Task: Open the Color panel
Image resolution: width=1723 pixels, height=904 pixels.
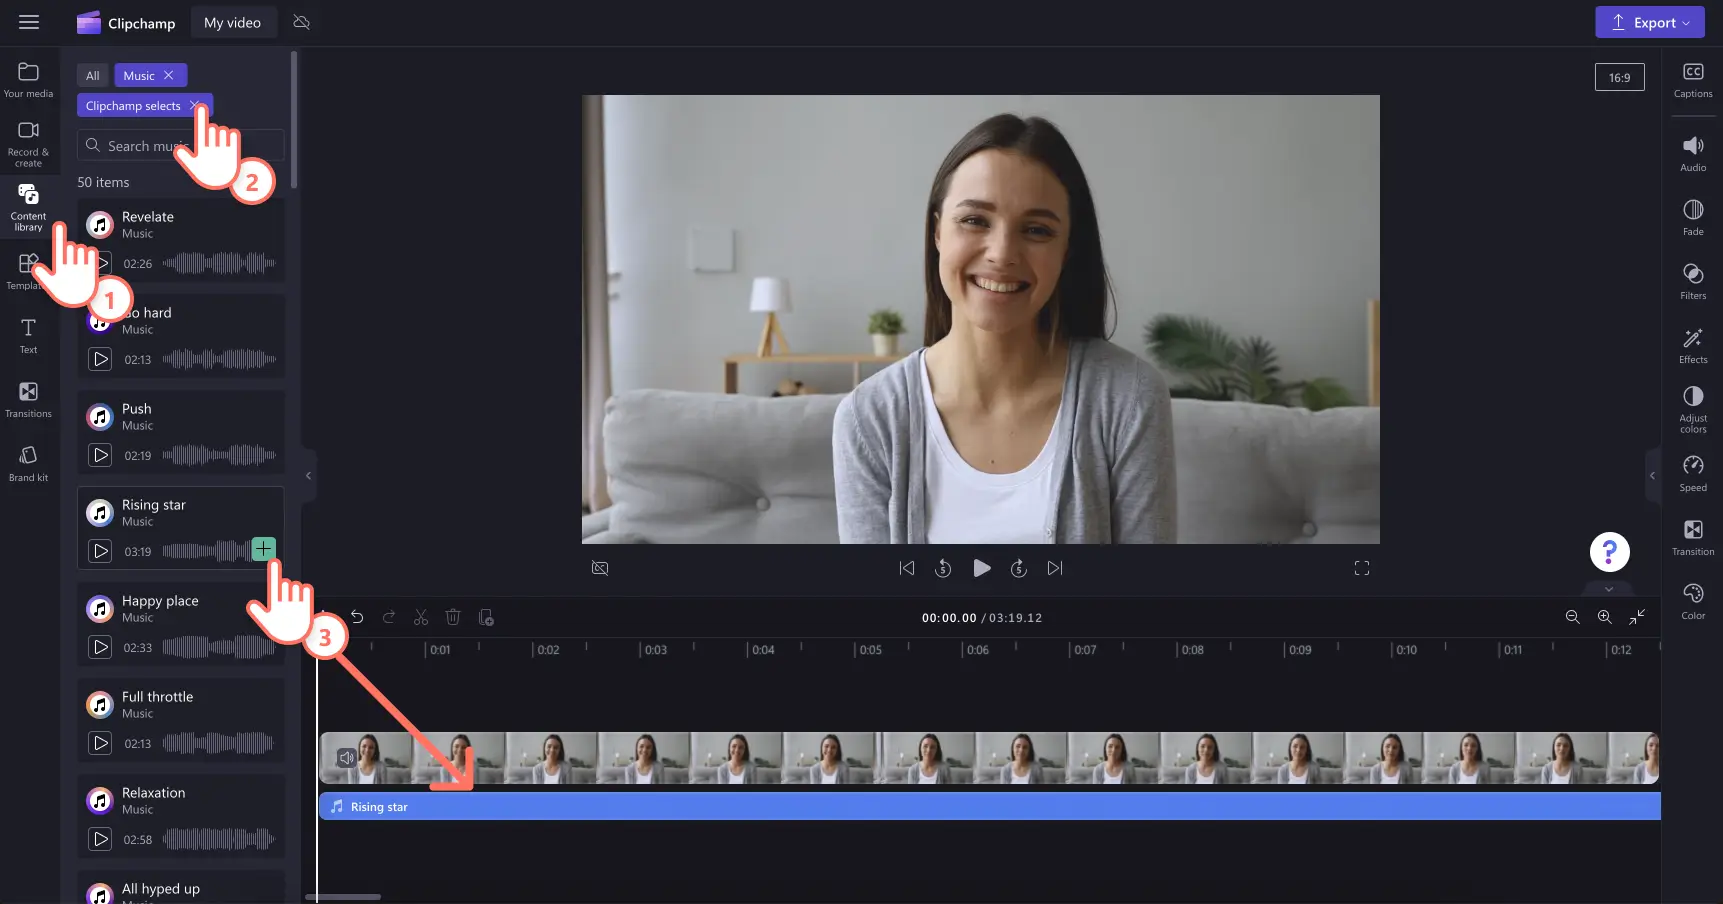Action: pos(1693,601)
